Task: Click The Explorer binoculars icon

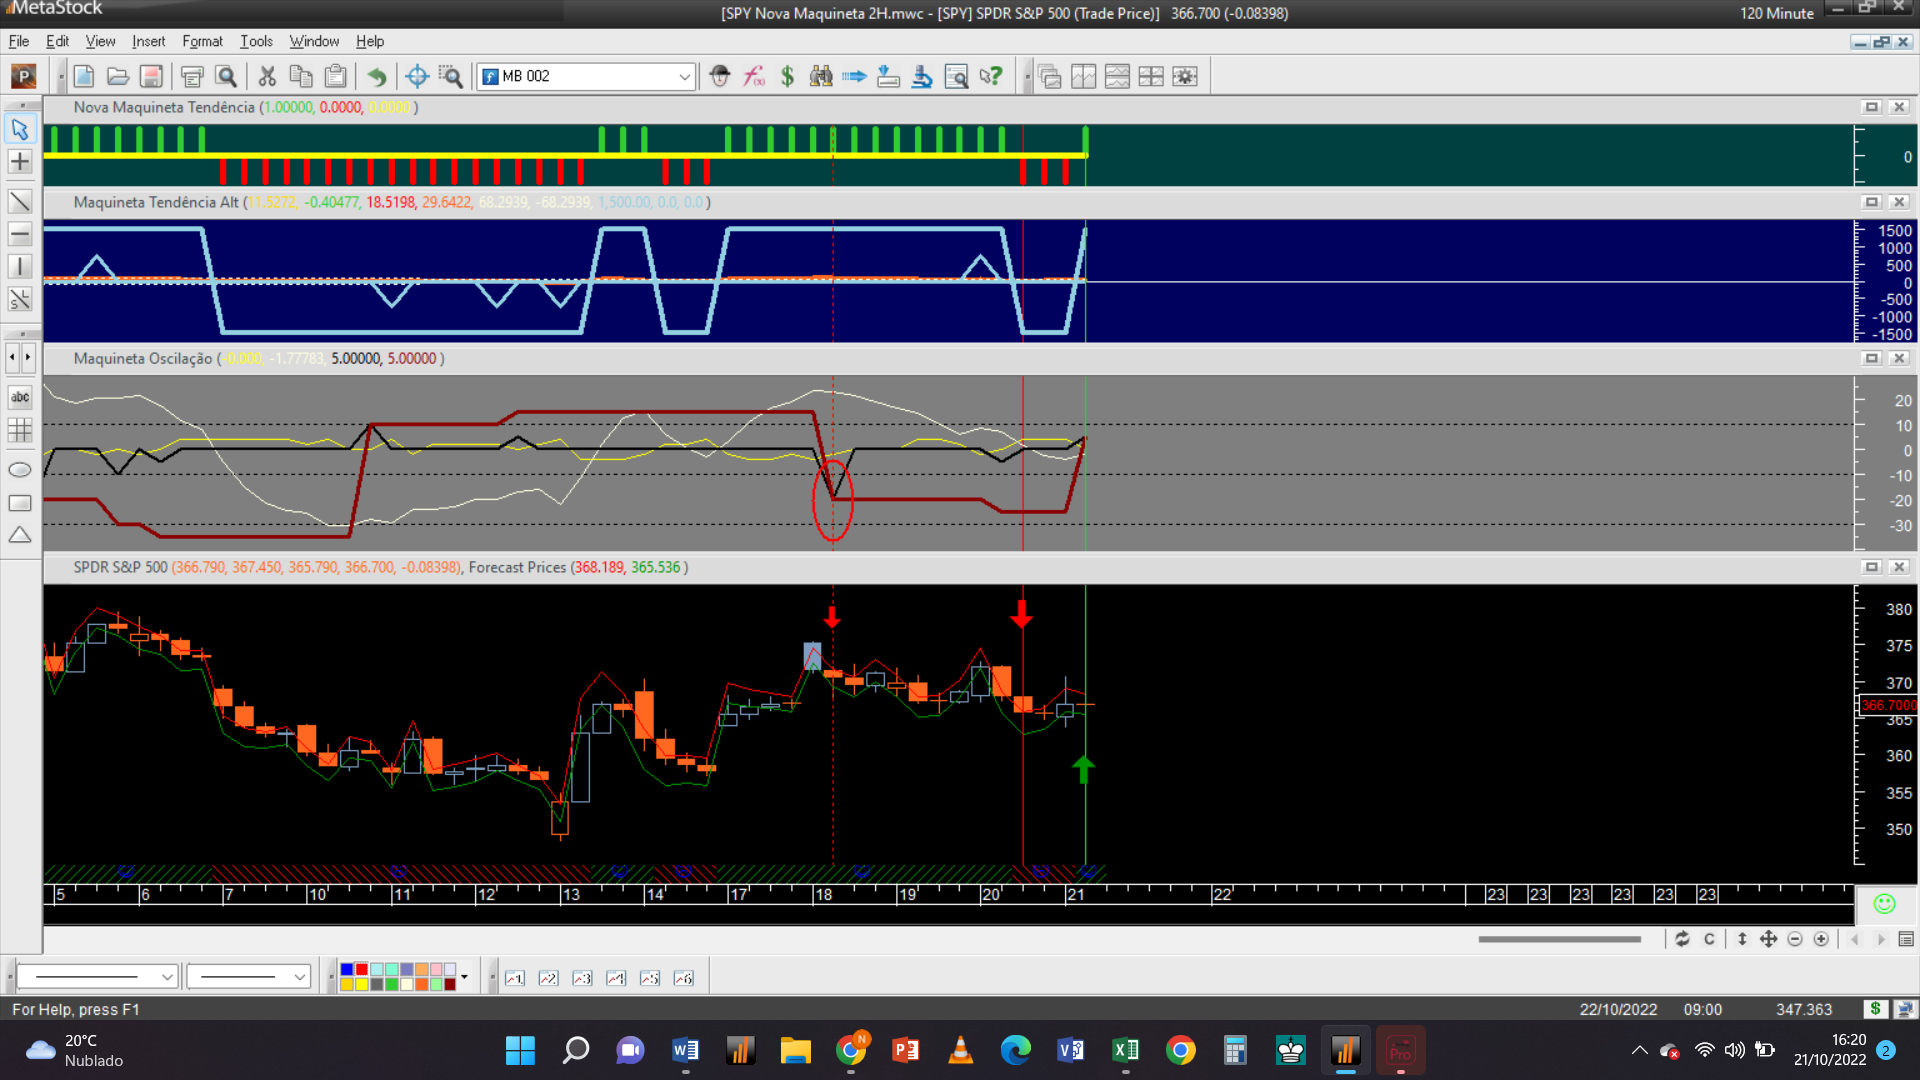Action: 821,76
